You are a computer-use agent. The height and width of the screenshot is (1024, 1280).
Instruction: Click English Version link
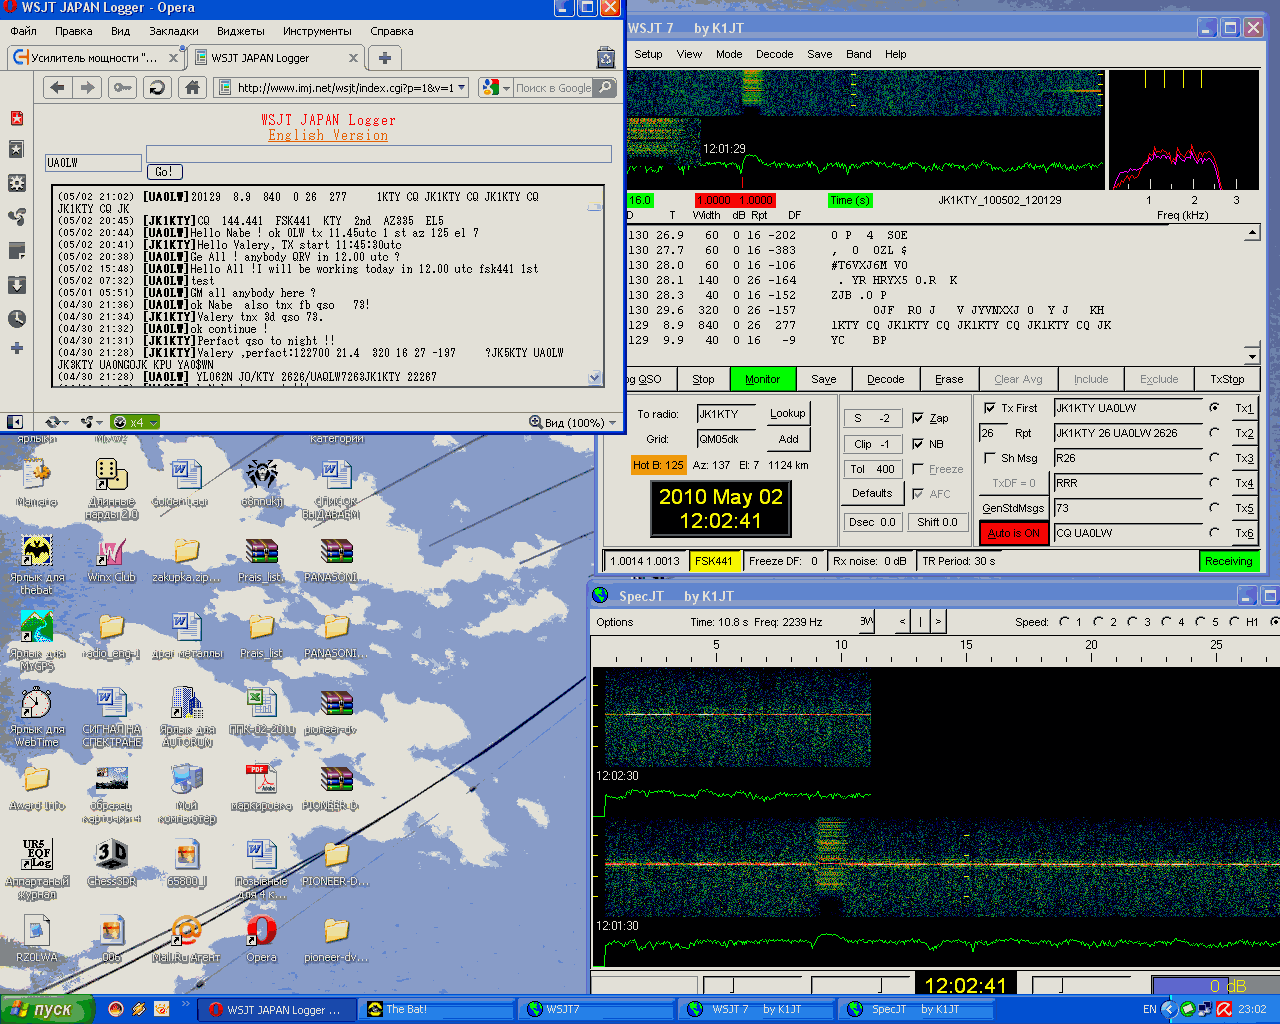pyautogui.click(x=328, y=135)
